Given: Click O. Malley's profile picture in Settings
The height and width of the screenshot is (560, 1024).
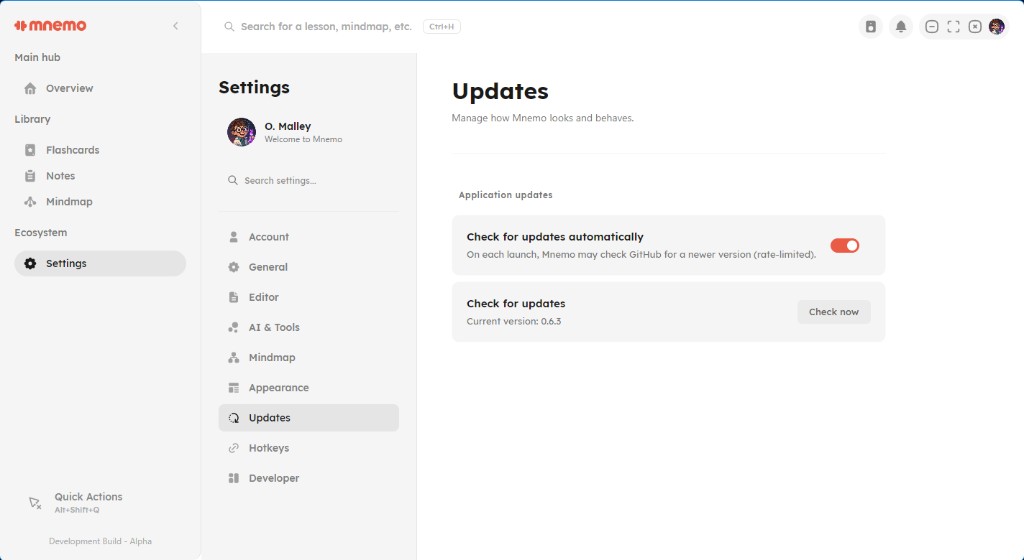Looking at the screenshot, I should coord(242,132).
